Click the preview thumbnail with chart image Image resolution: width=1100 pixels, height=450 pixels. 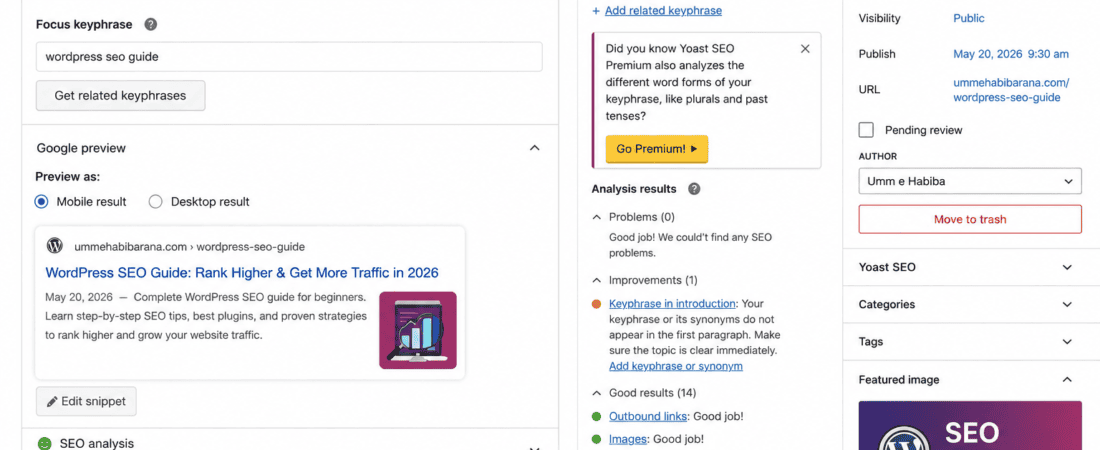(418, 330)
